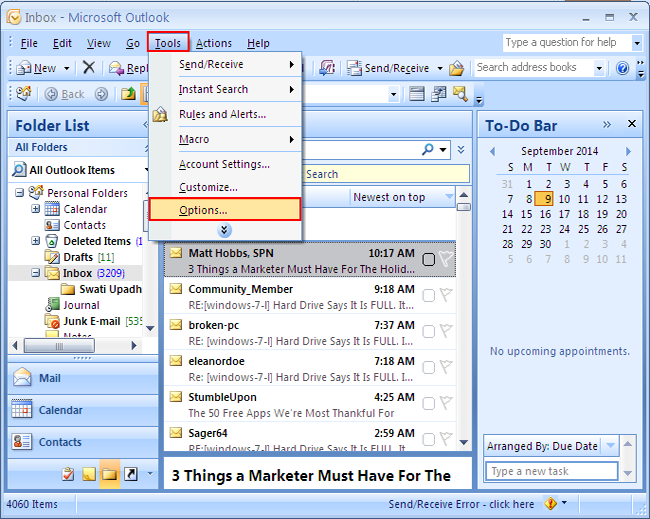Toggle category box on eleanordoe message
Viewport: 650px width, 519px height.
tap(429, 368)
